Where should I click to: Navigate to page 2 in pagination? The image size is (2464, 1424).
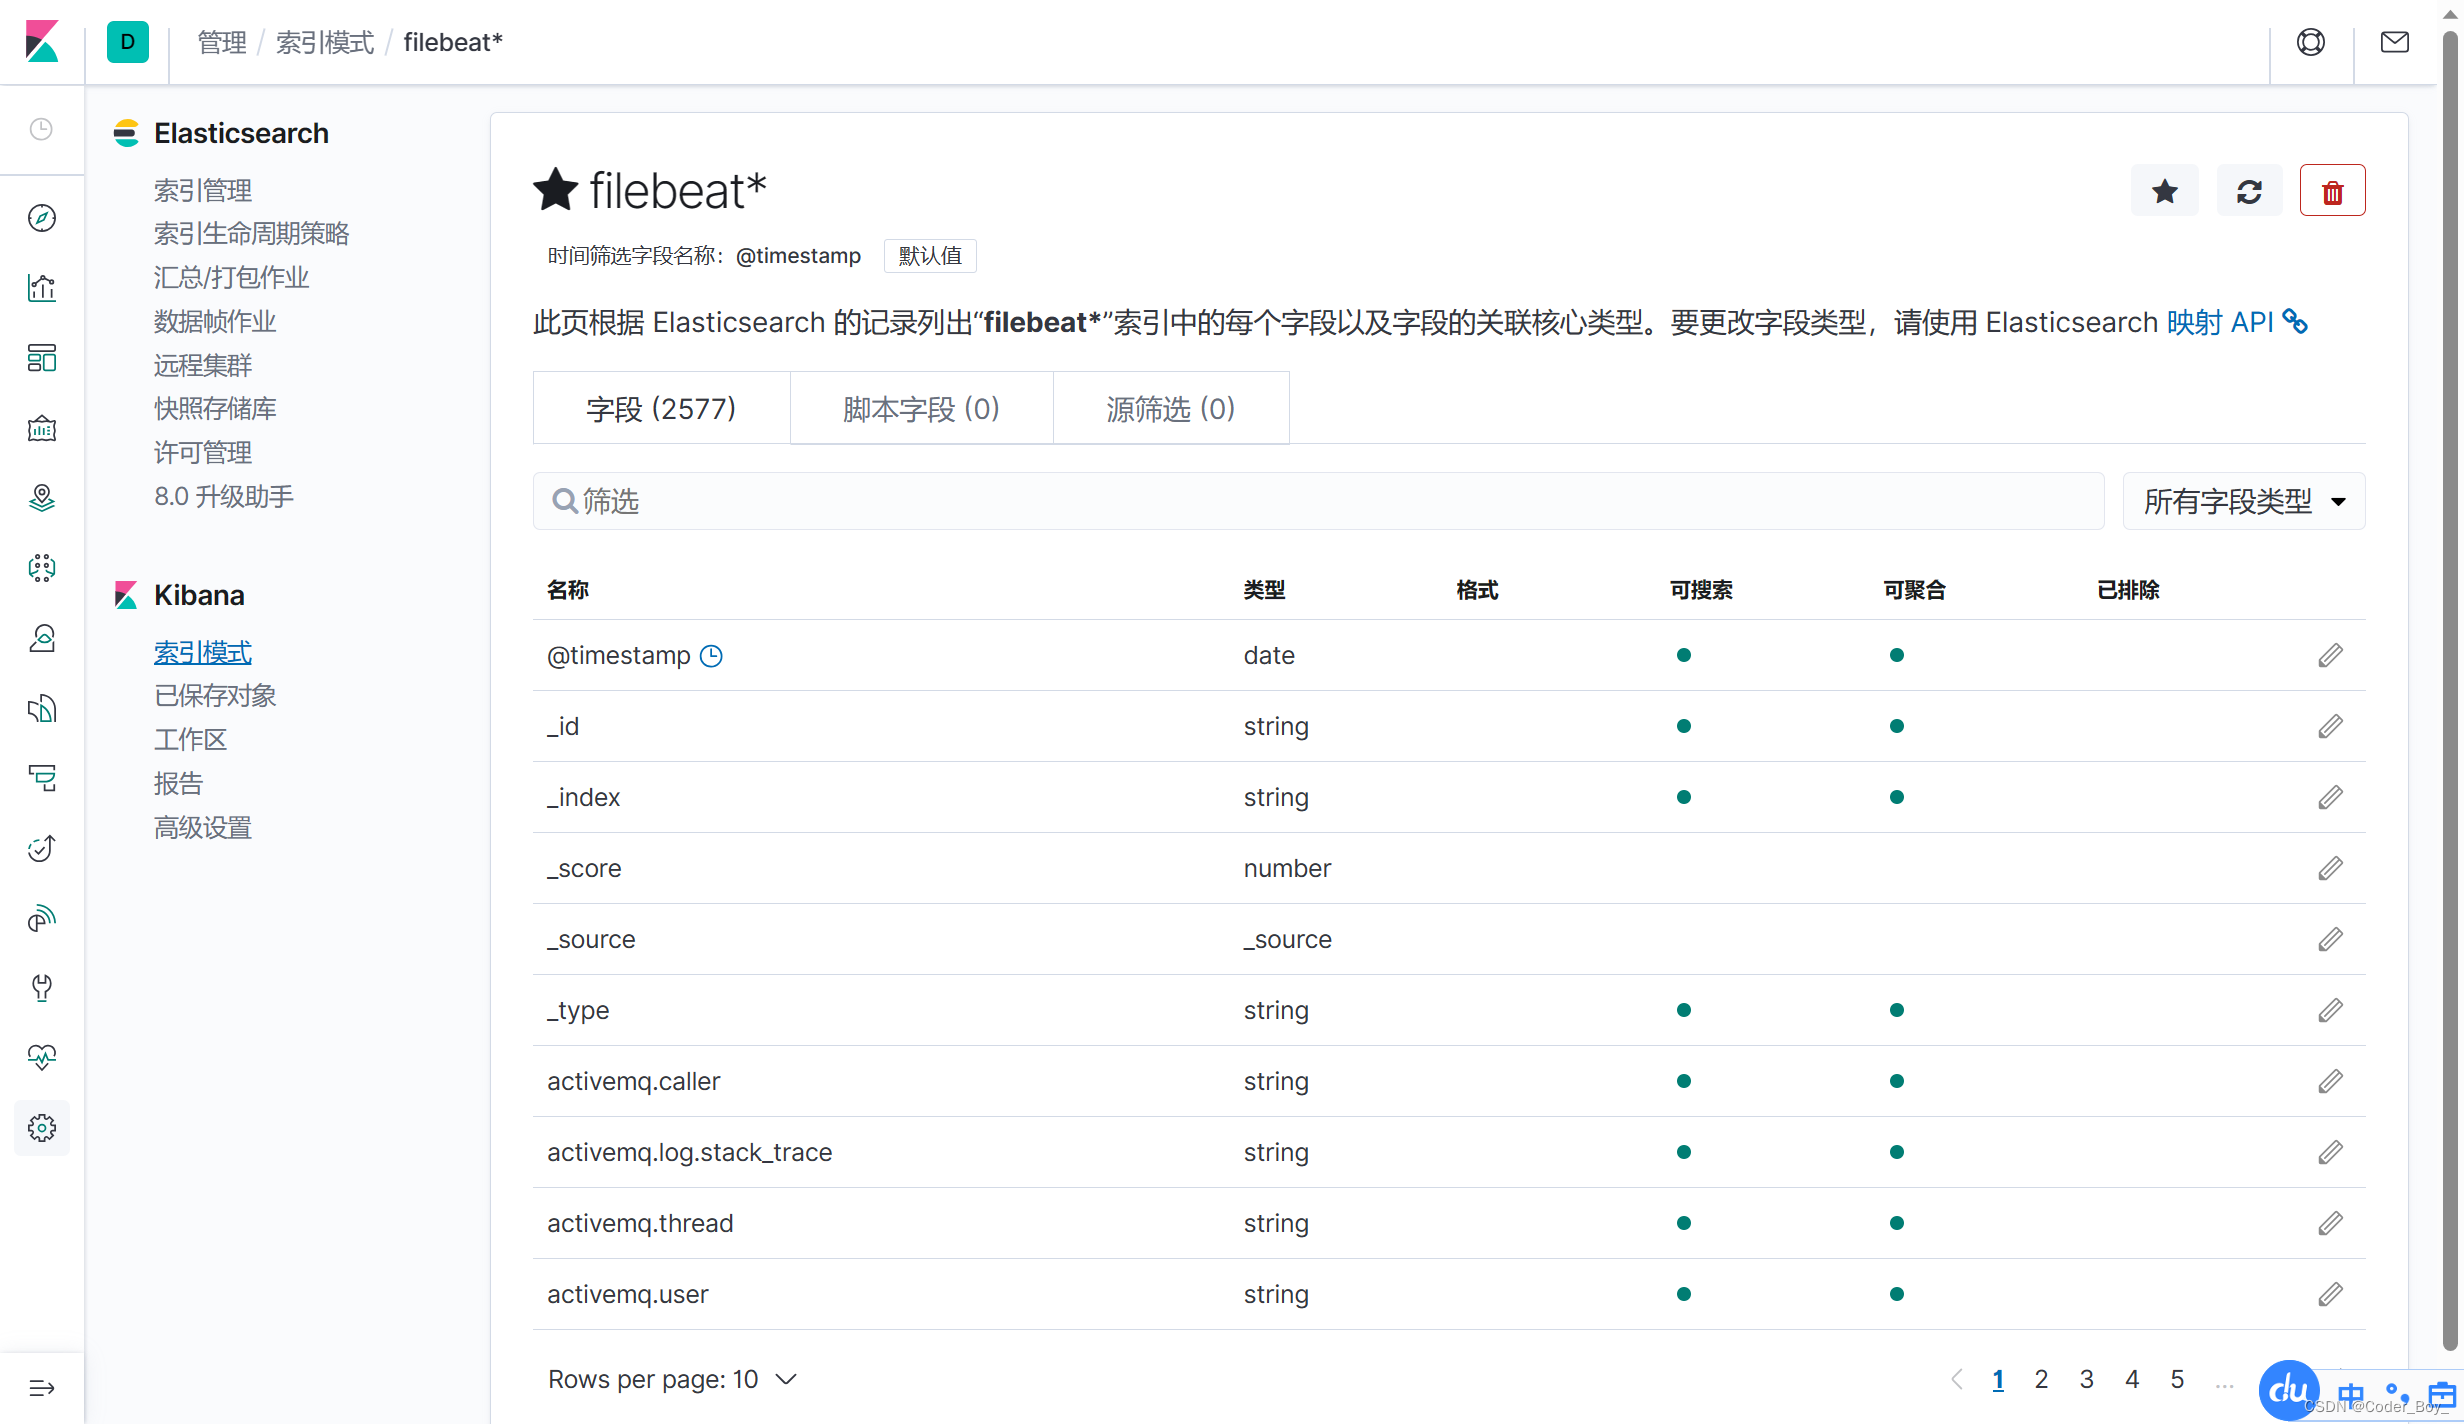pyautogui.click(x=2039, y=1377)
